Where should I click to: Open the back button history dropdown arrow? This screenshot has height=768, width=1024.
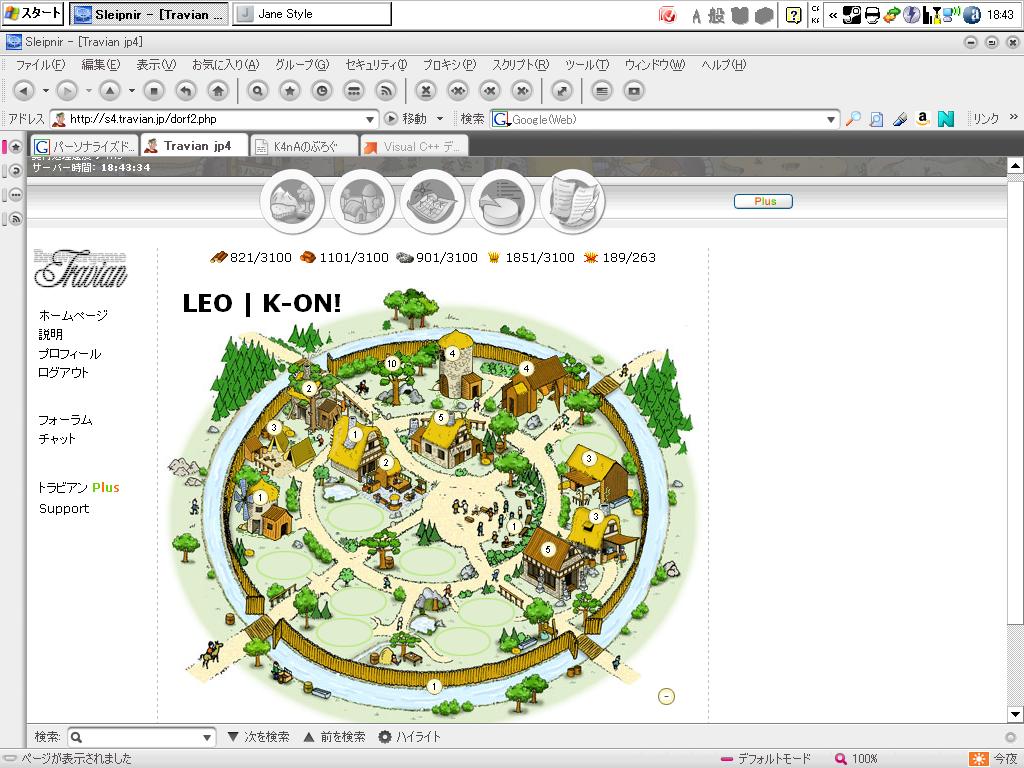pyautogui.click(x=45, y=91)
